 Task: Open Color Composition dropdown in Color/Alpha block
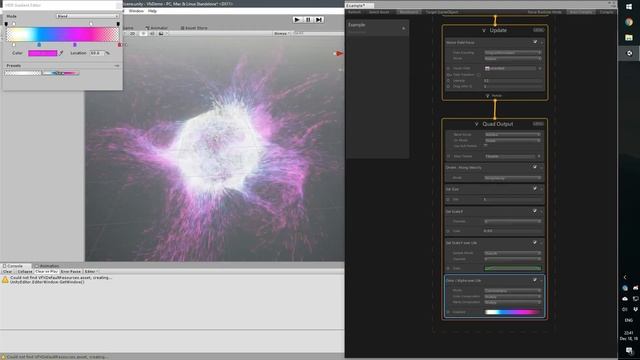click(513, 296)
